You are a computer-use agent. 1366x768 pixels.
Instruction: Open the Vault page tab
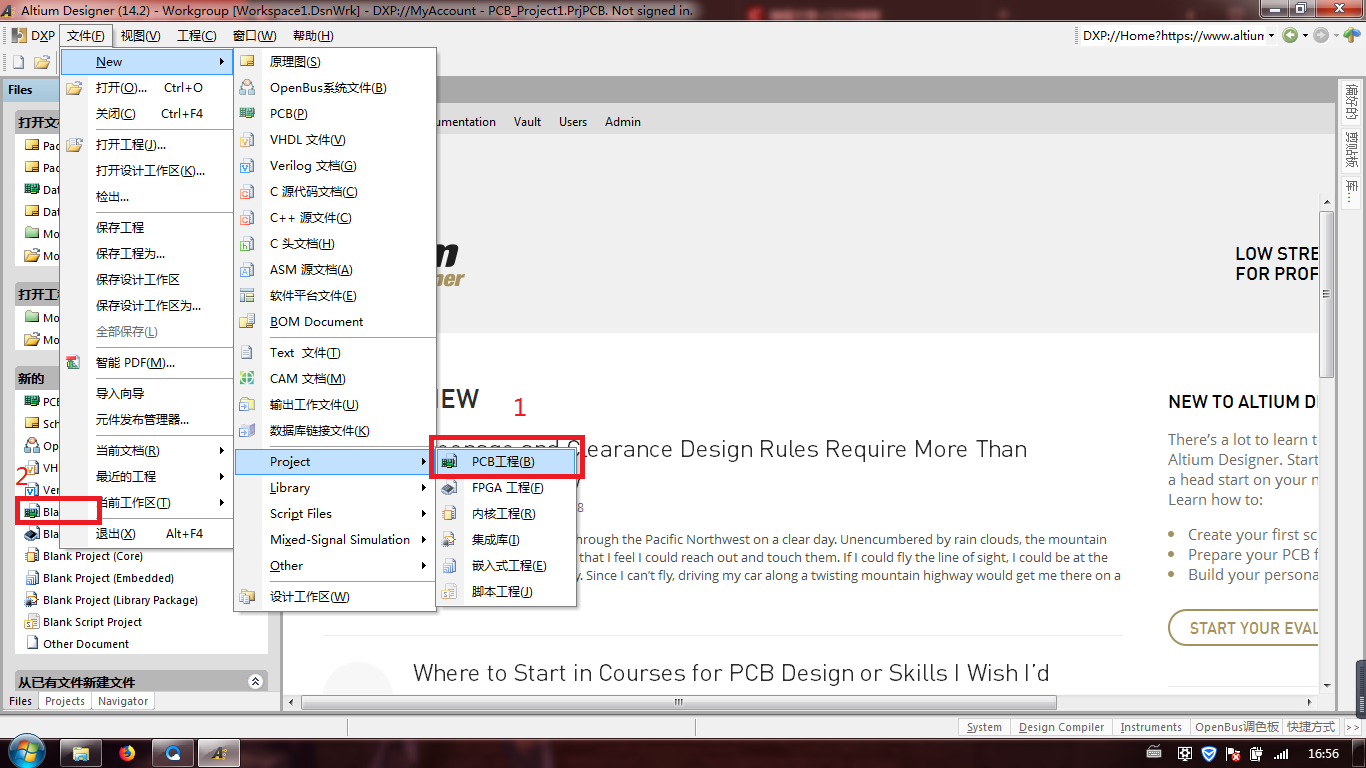pyautogui.click(x=527, y=122)
